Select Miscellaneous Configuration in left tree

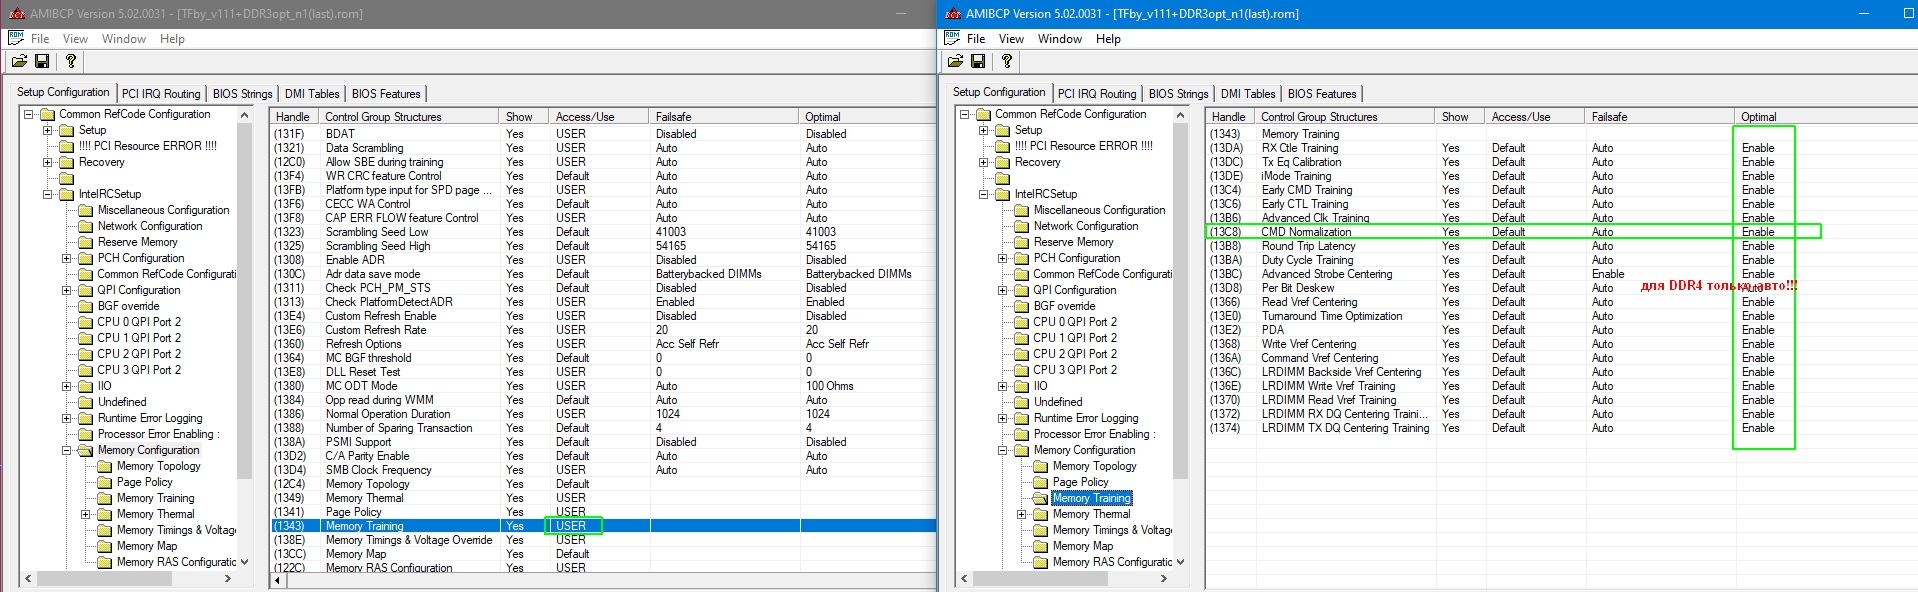click(163, 210)
